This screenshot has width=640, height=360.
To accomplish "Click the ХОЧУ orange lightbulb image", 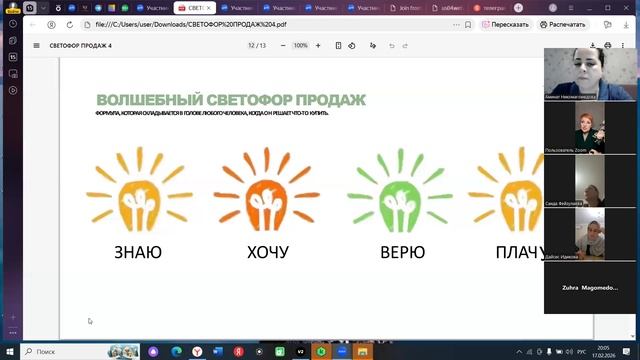I will click(267, 189).
